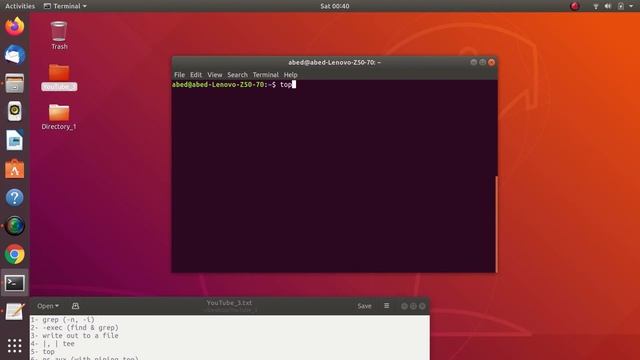The height and width of the screenshot is (360, 640).
Task: Click the terminal scrollbar
Action: [496, 224]
